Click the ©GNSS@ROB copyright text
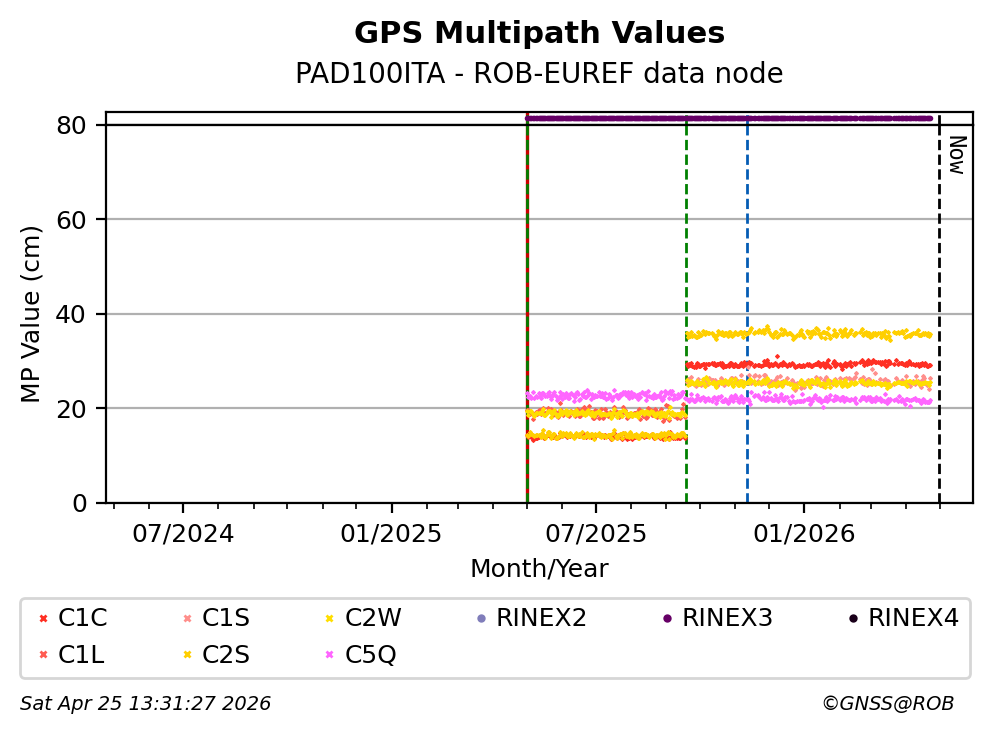 [887, 704]
